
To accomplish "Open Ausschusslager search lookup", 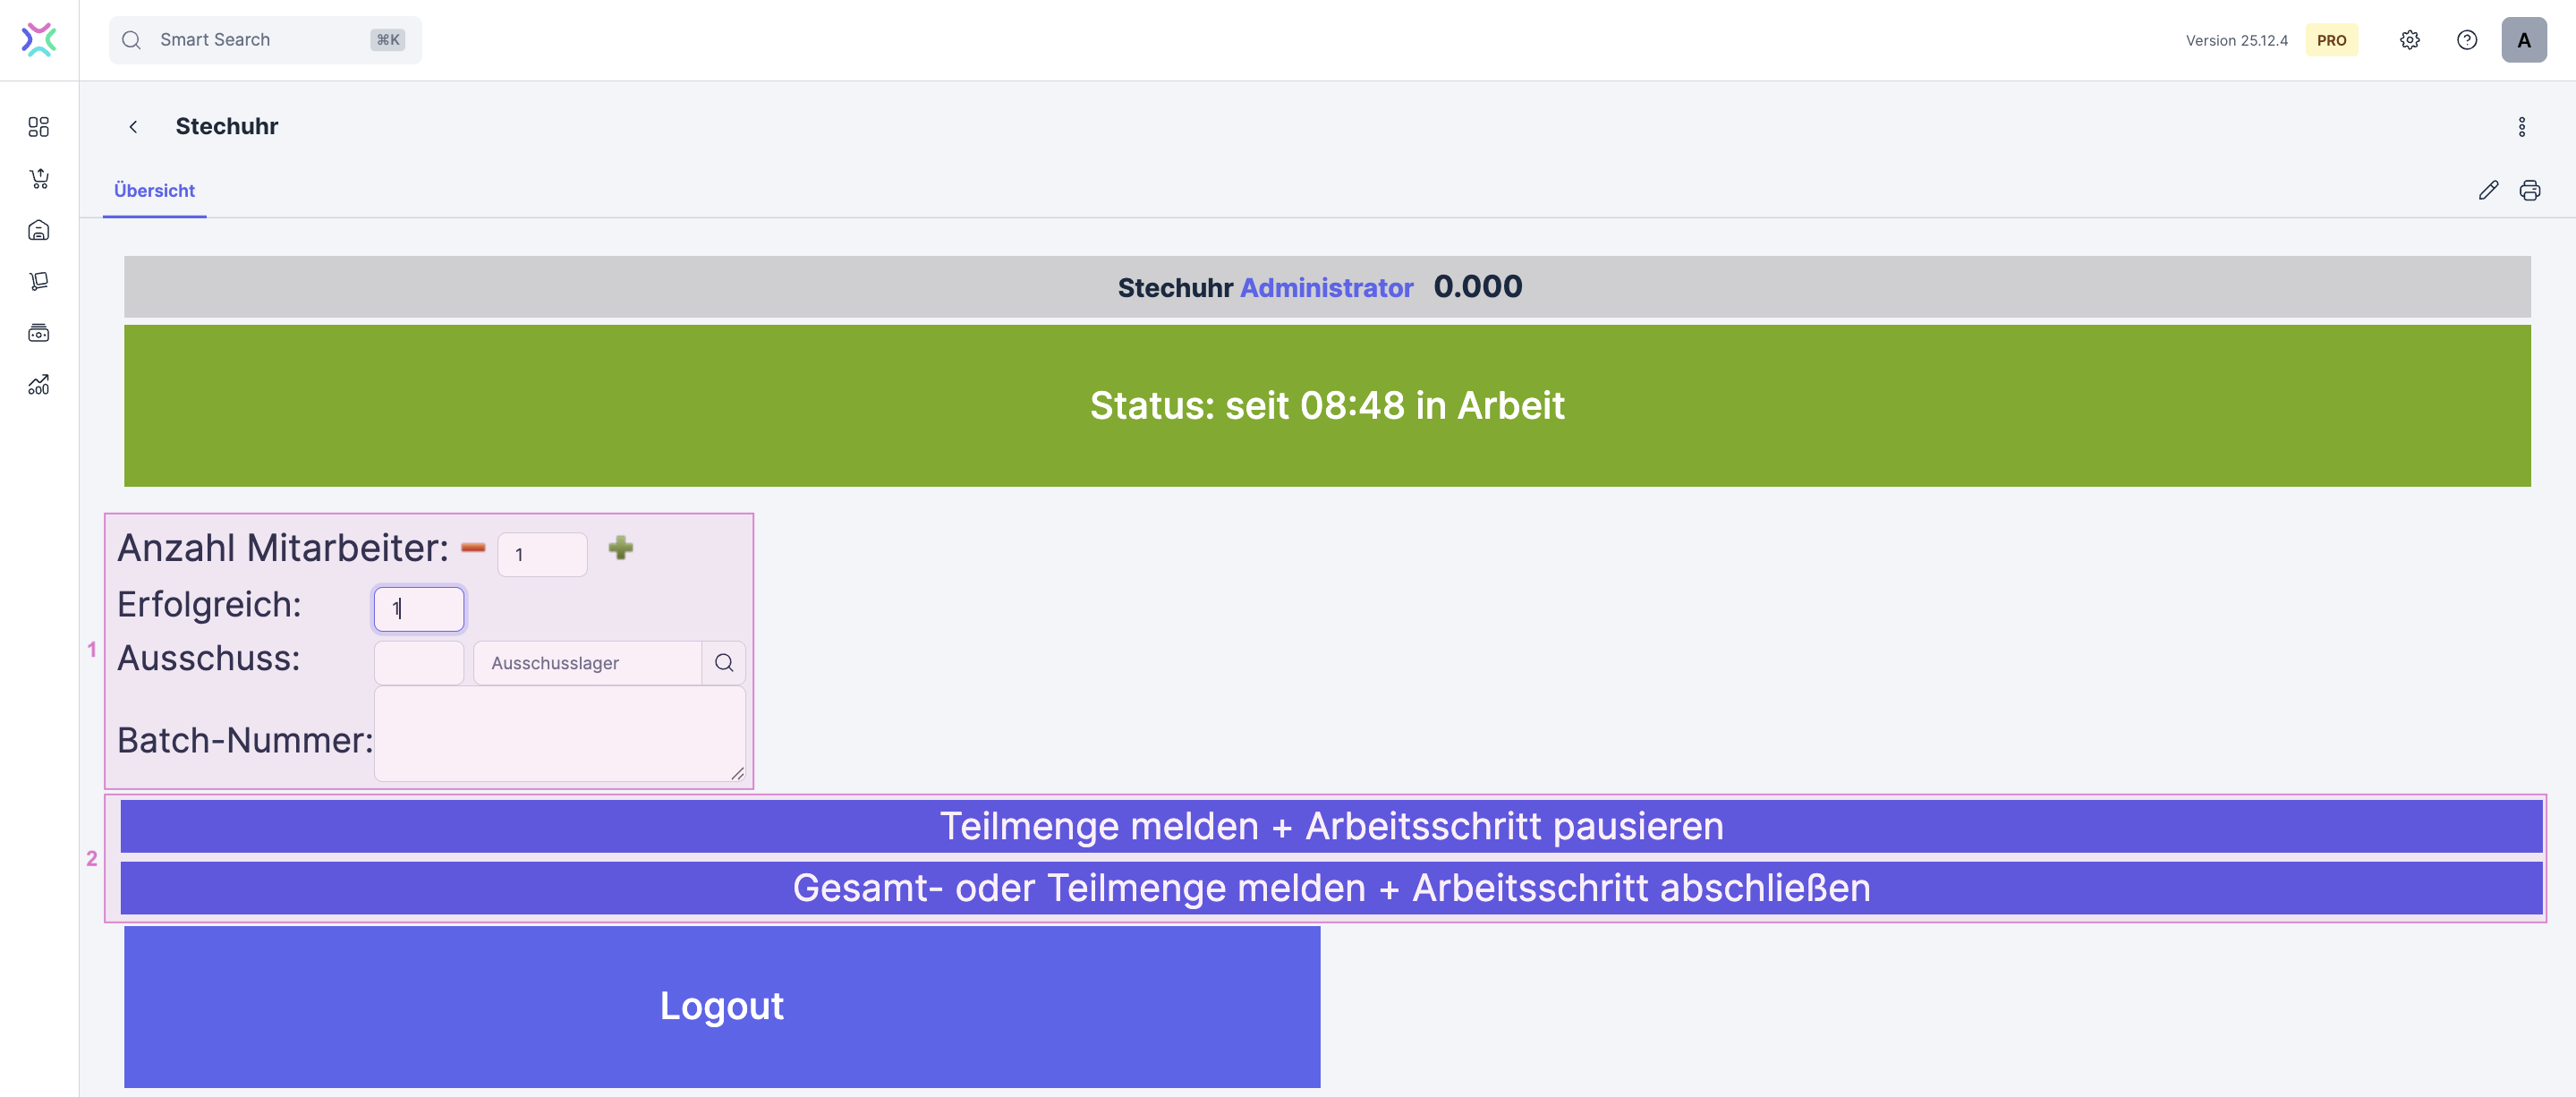I will tap(724, 663).
